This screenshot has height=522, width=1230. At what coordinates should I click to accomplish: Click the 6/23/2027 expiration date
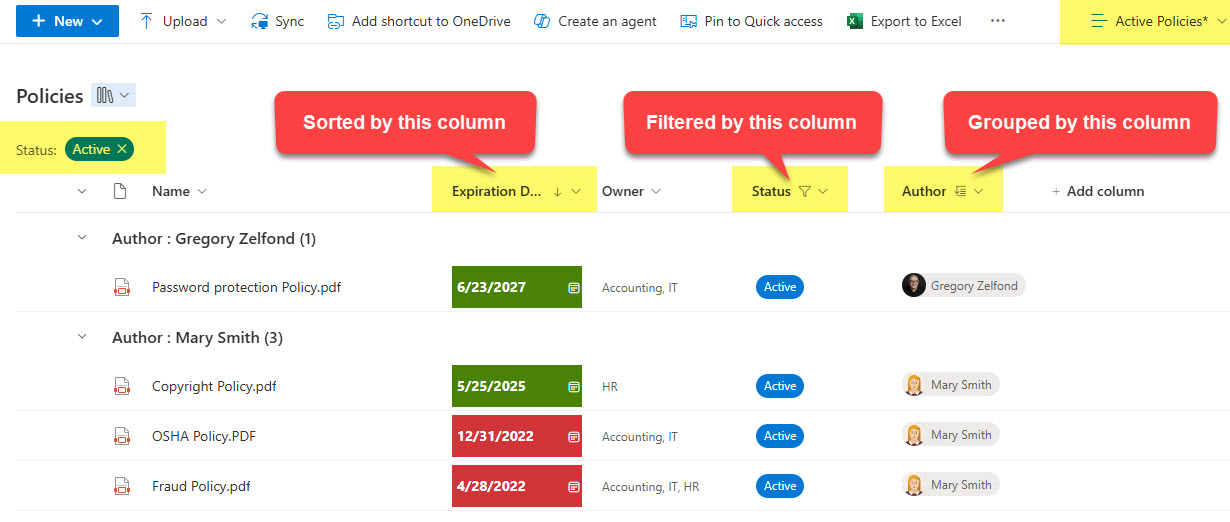point(491,287)
